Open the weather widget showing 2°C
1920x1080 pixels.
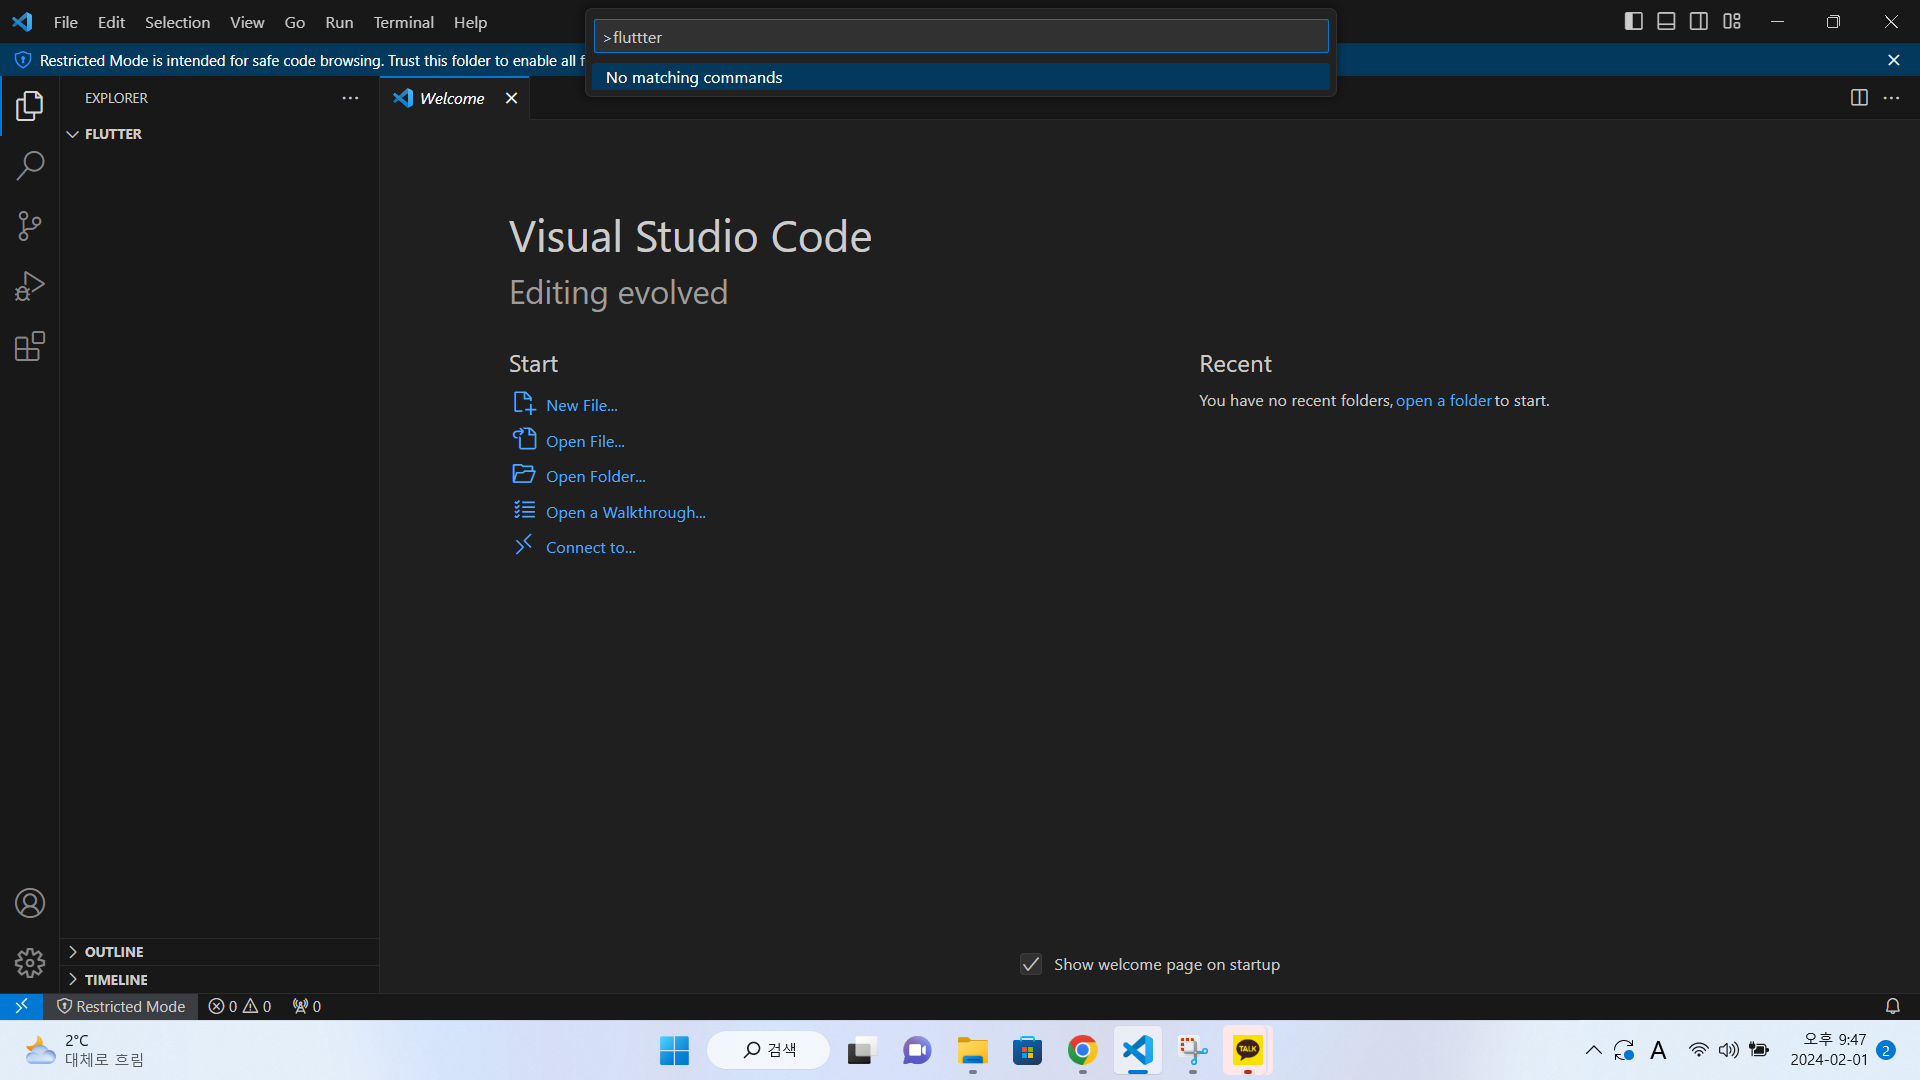85,1050
